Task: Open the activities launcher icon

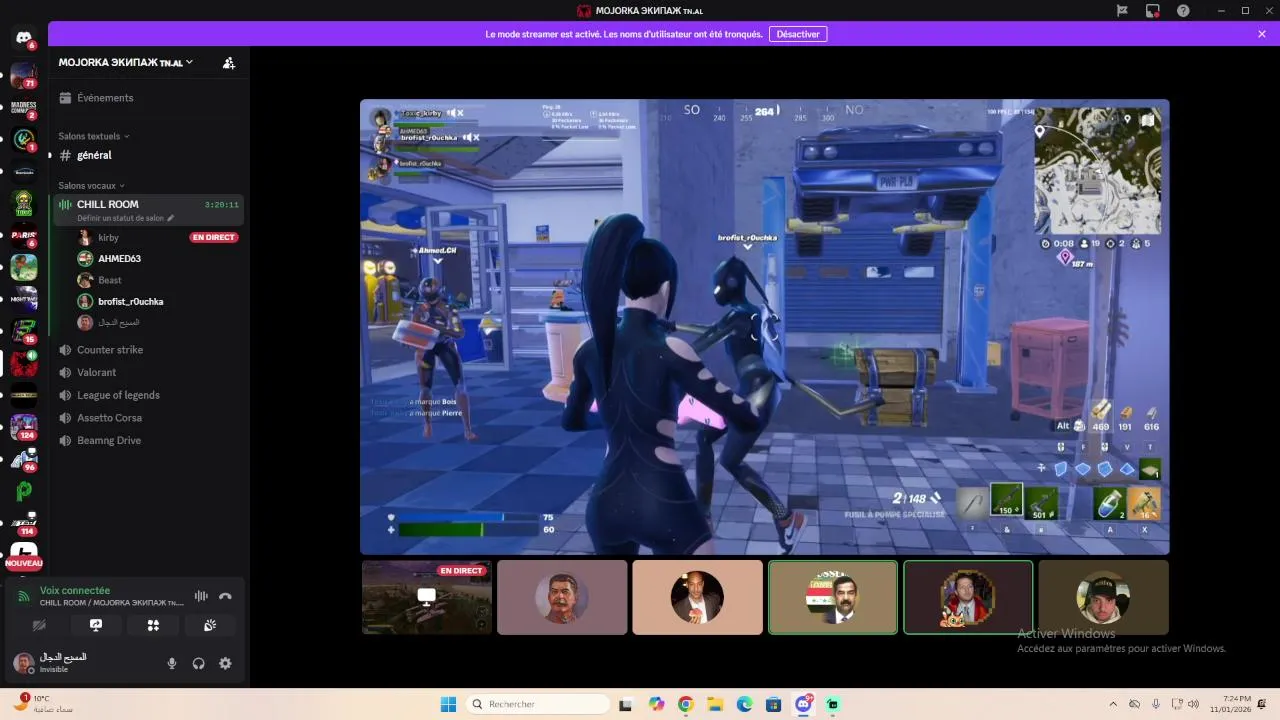Action: click(153, 625)
